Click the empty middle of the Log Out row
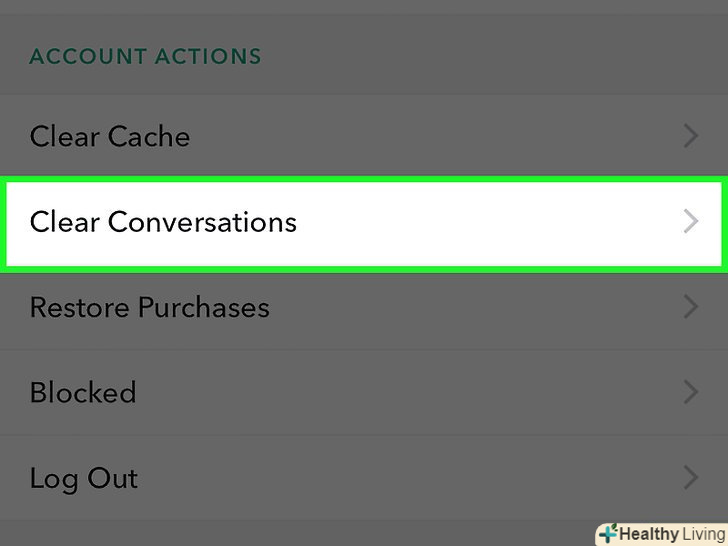 coord(400,478)
